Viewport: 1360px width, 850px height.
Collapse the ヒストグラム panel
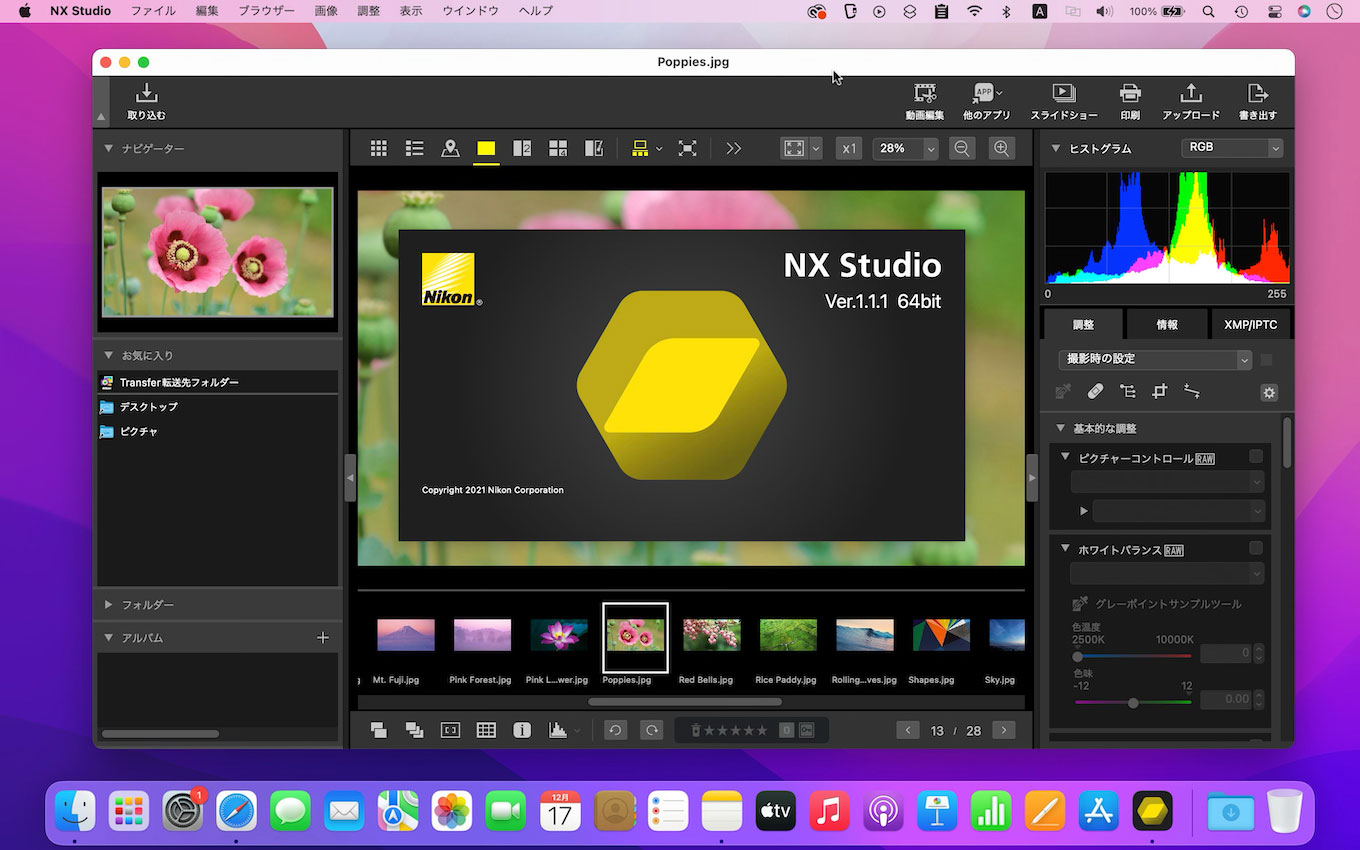click(x=1056, y=148)
